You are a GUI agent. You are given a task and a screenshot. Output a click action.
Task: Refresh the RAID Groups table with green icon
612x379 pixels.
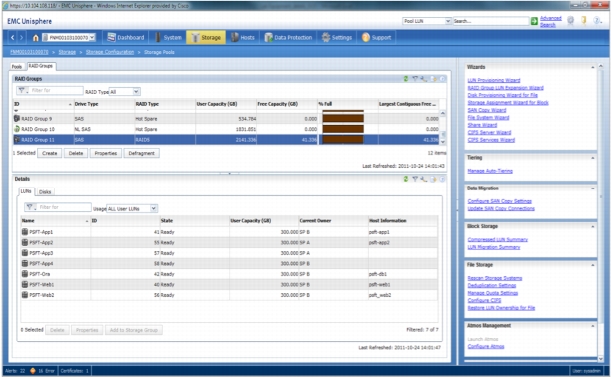tap(406, 79)
